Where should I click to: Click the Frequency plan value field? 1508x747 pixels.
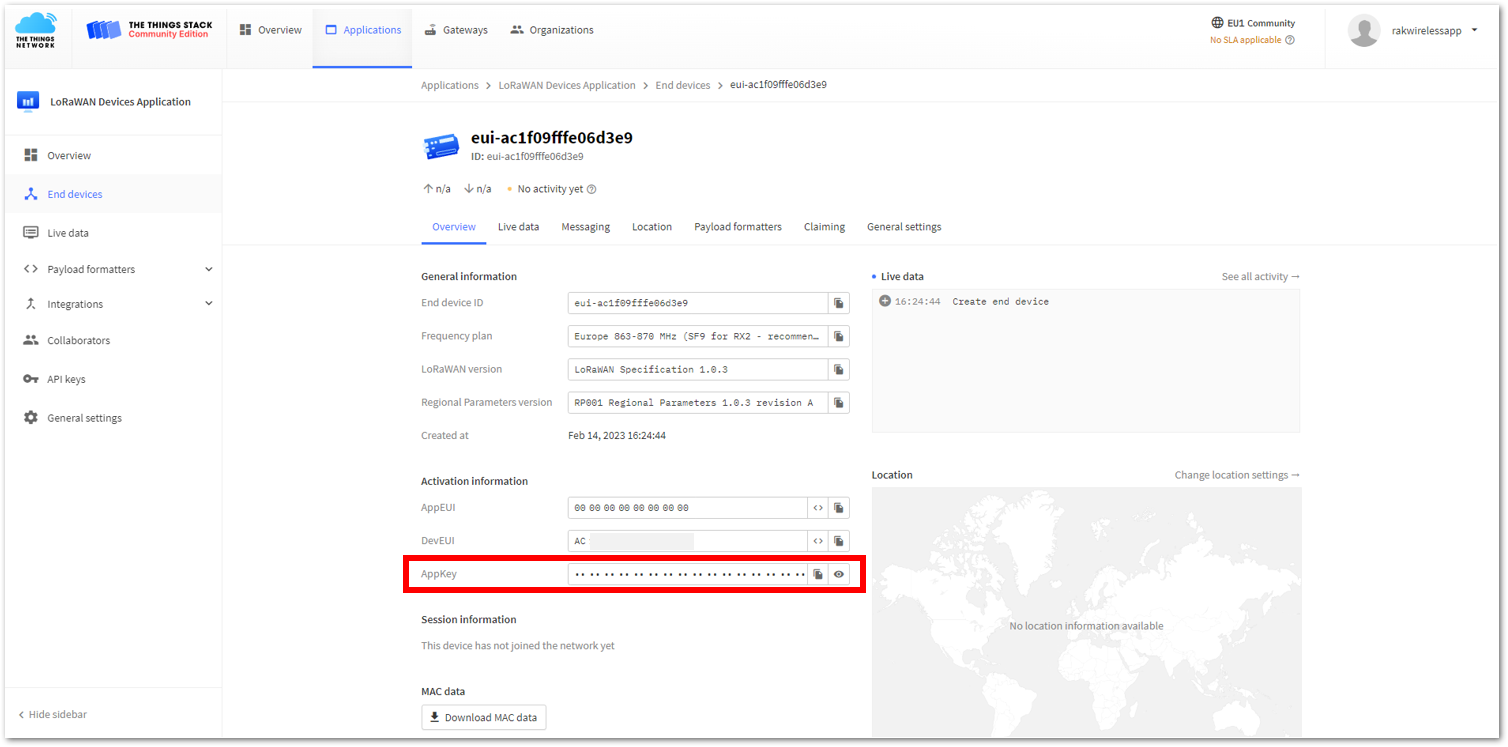click(x=698, y=336)
